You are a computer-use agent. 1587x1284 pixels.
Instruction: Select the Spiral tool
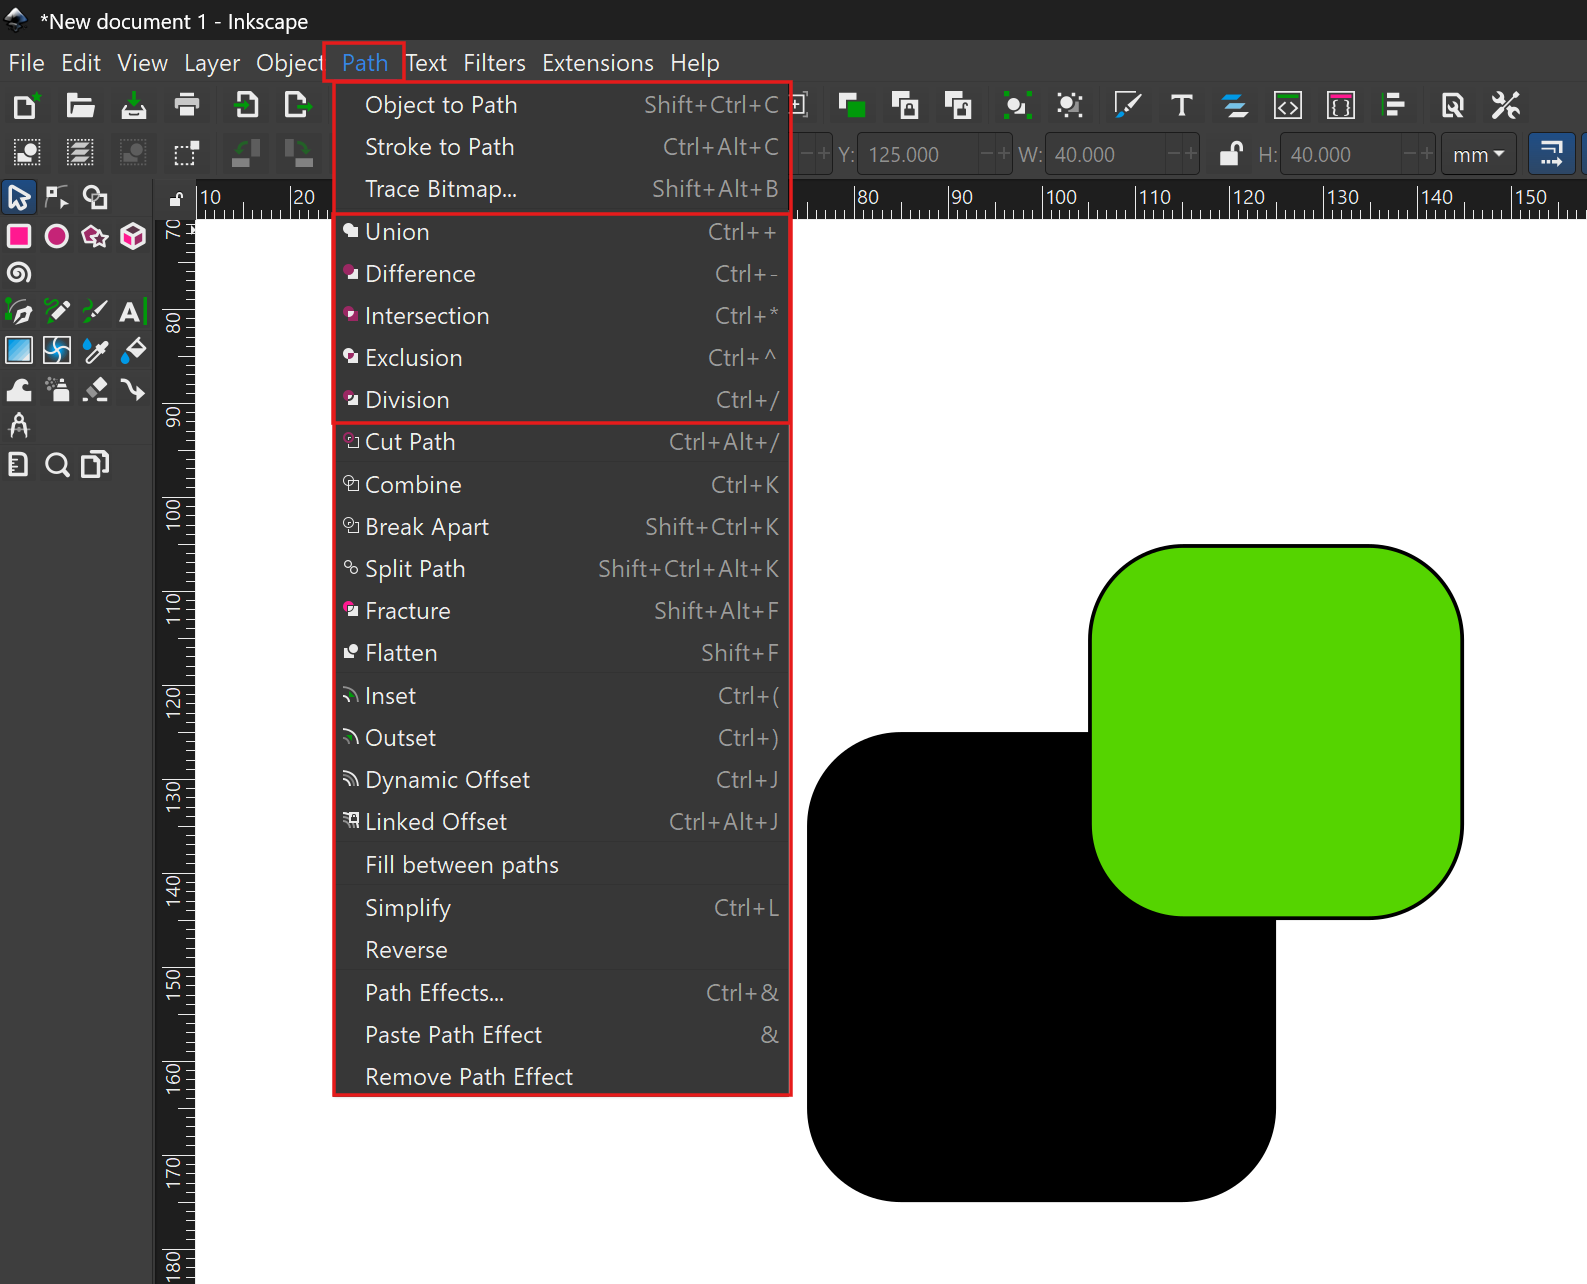point(19,273)
